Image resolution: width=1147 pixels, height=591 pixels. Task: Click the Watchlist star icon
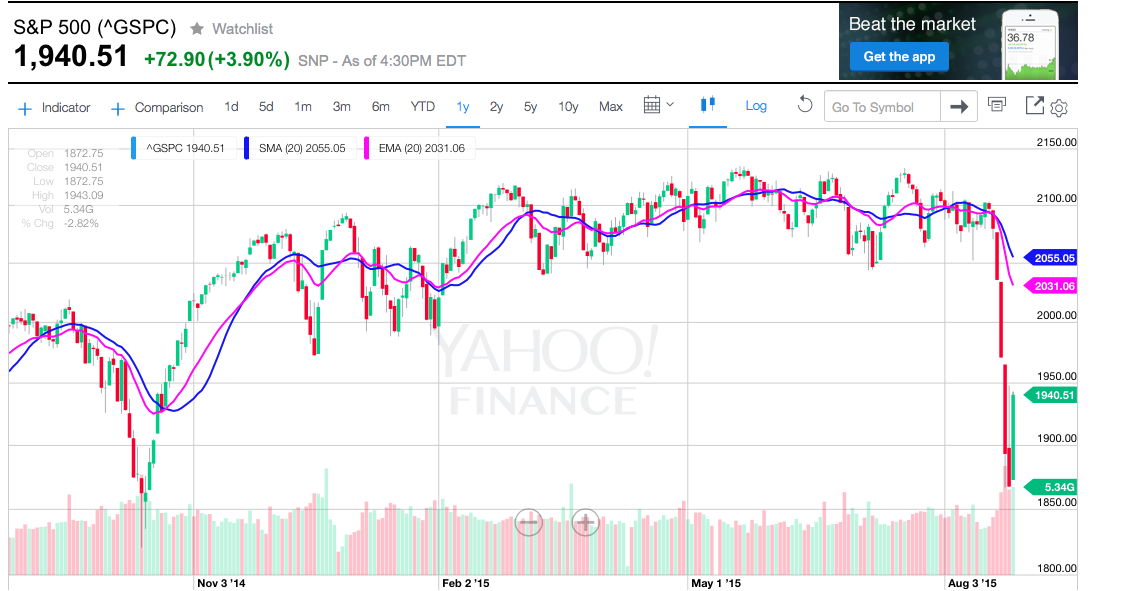click(x=197, y=29)
